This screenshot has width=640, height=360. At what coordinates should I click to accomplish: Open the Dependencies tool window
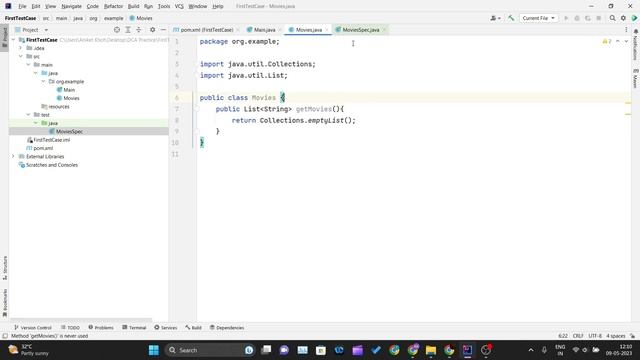227,327
